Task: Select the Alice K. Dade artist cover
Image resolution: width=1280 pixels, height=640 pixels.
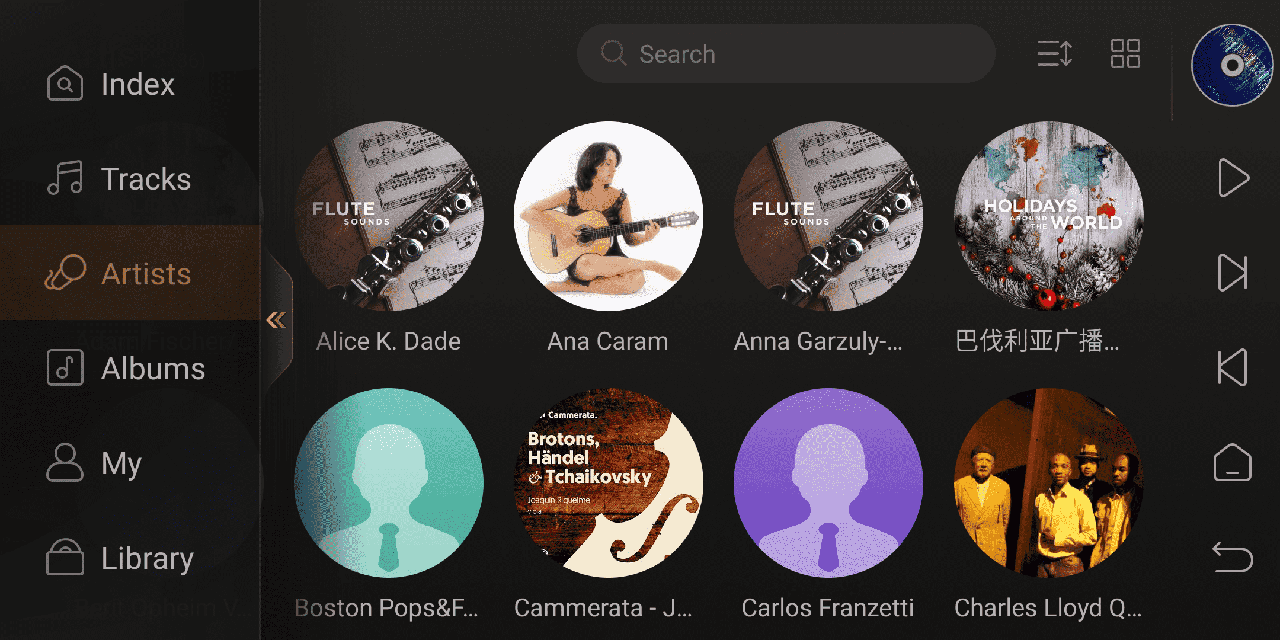Action: (x=389, y=216)
